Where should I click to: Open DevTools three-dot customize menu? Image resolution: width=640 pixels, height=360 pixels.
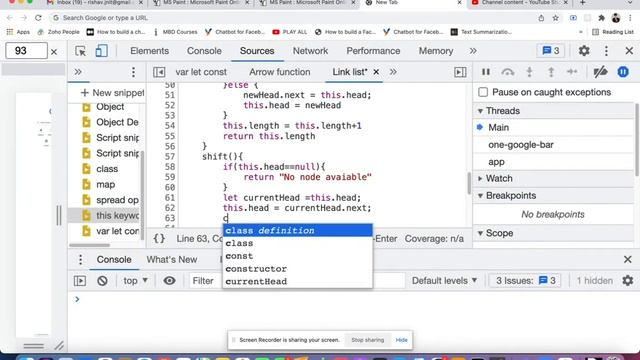click(606, 51)
